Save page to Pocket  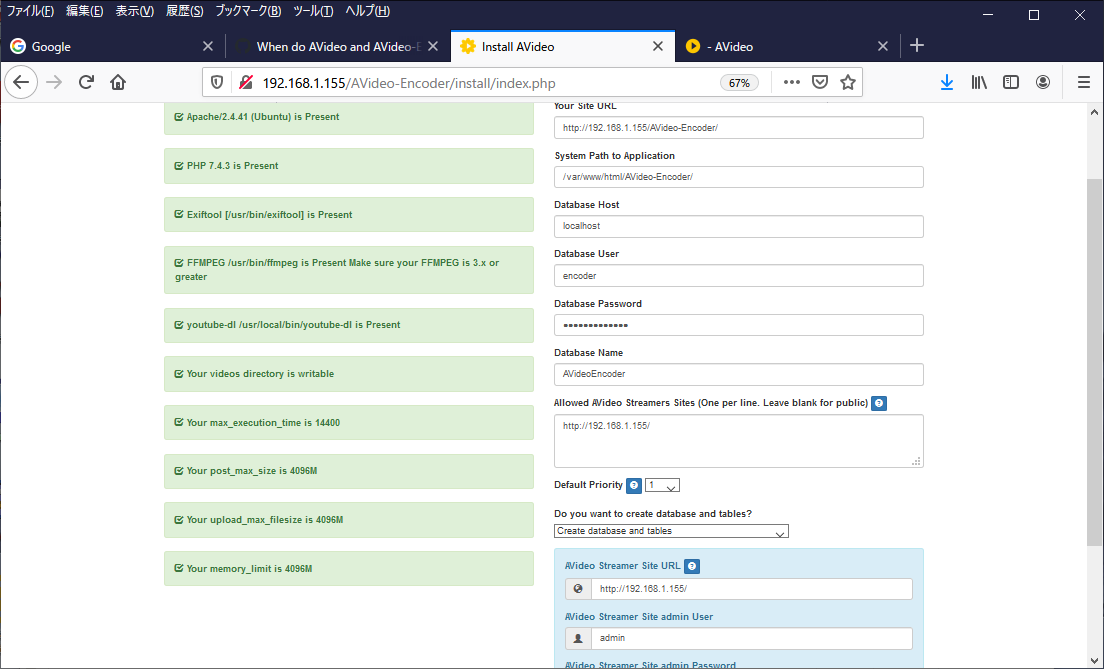tap(820, 82)
